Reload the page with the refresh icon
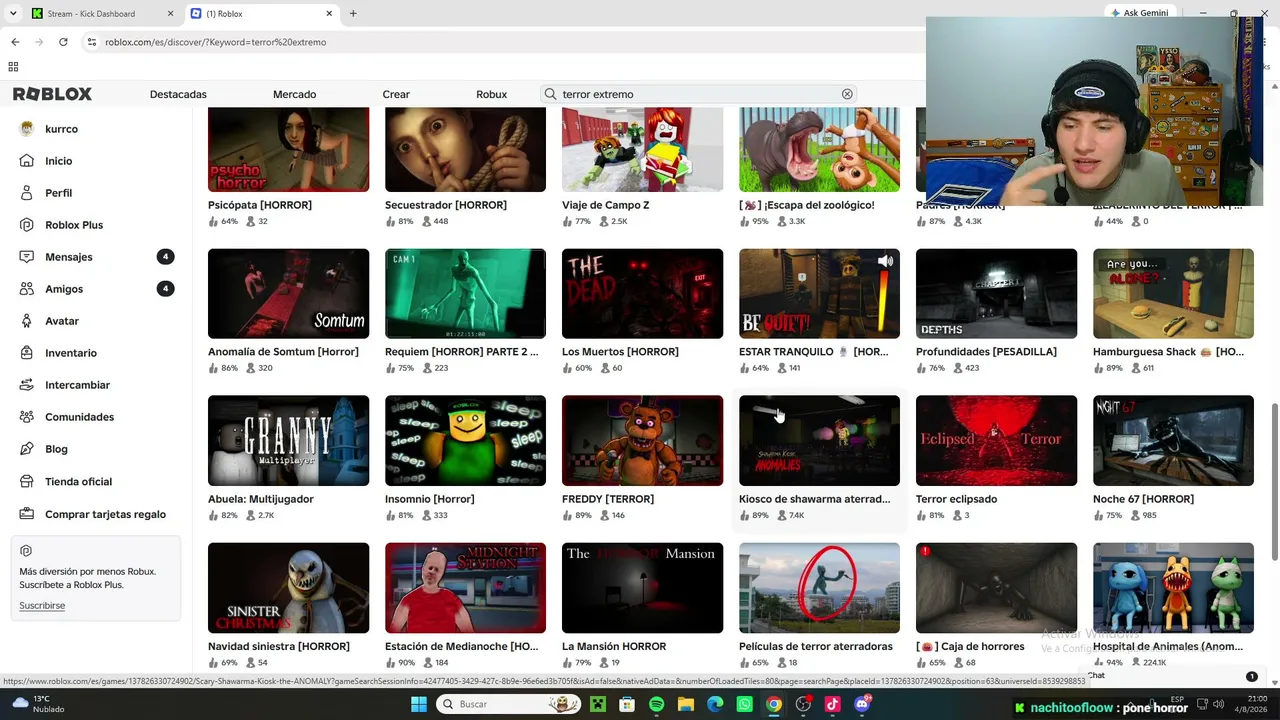Screen dimensions: 1280x720 [x=63, y=42]
